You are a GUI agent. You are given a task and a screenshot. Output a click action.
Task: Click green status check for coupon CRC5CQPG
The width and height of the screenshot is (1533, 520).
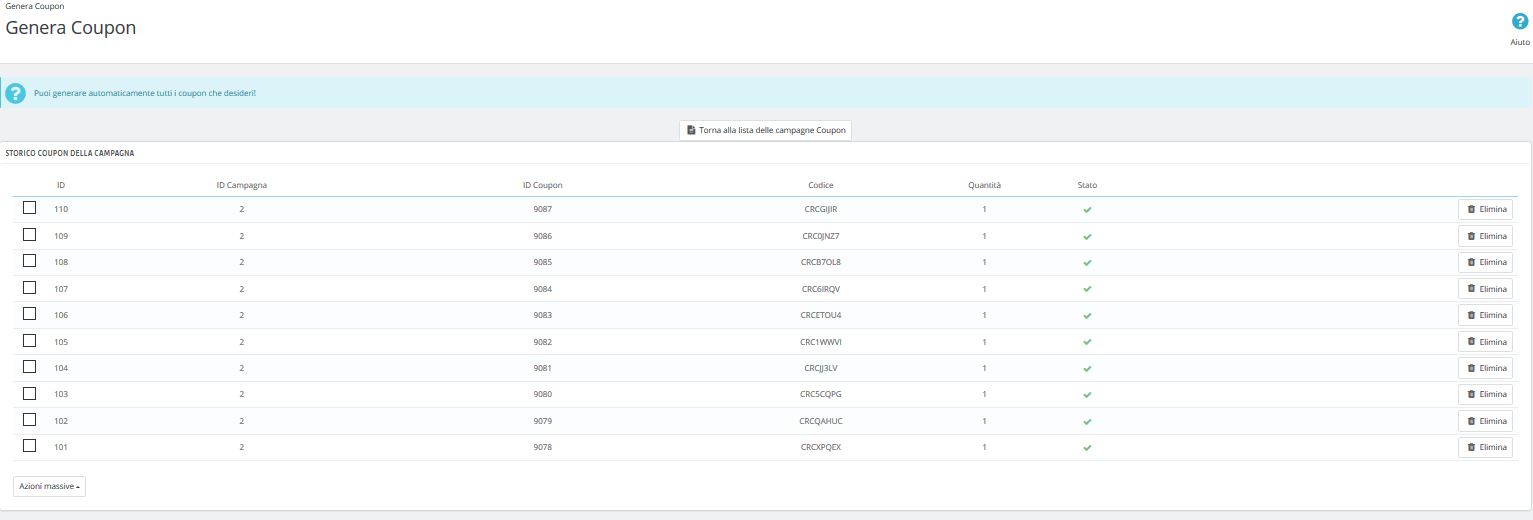(x=1087, y=394)
